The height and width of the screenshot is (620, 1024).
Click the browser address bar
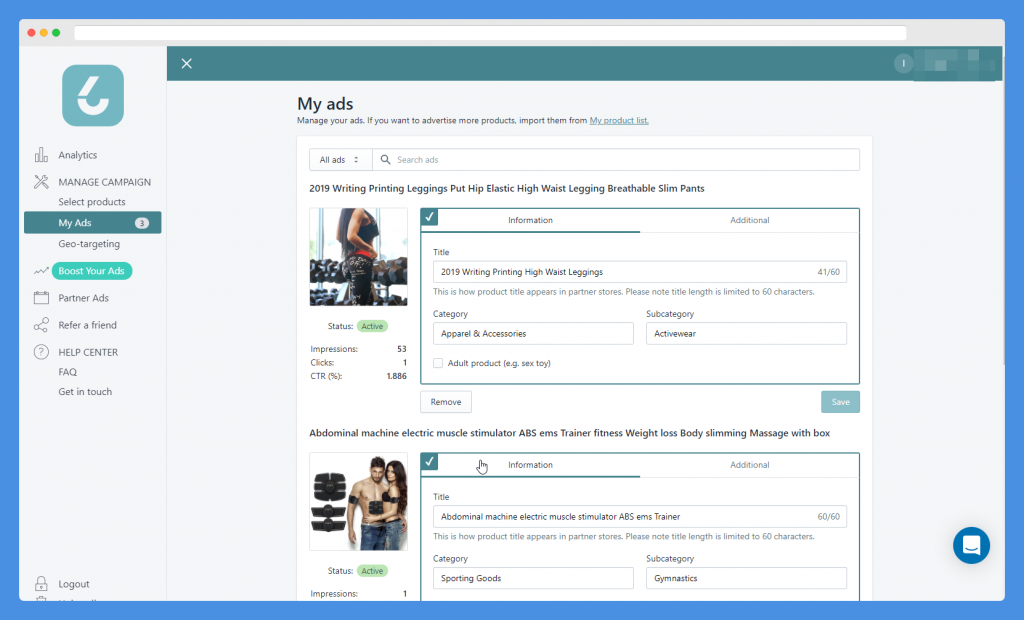[490, 33]
